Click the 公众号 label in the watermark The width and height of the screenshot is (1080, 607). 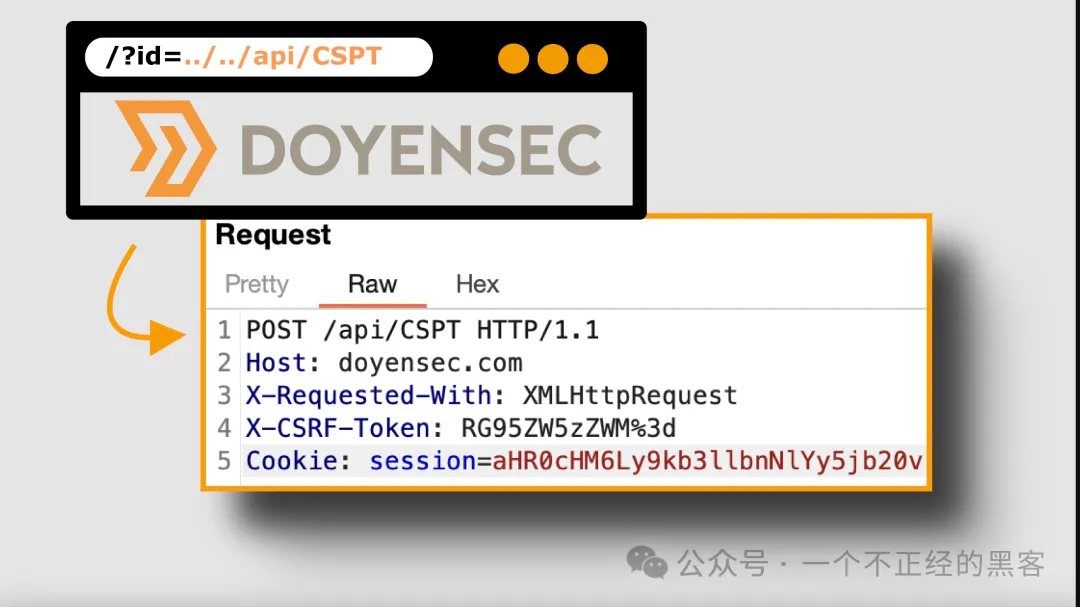tap(721, 564)
